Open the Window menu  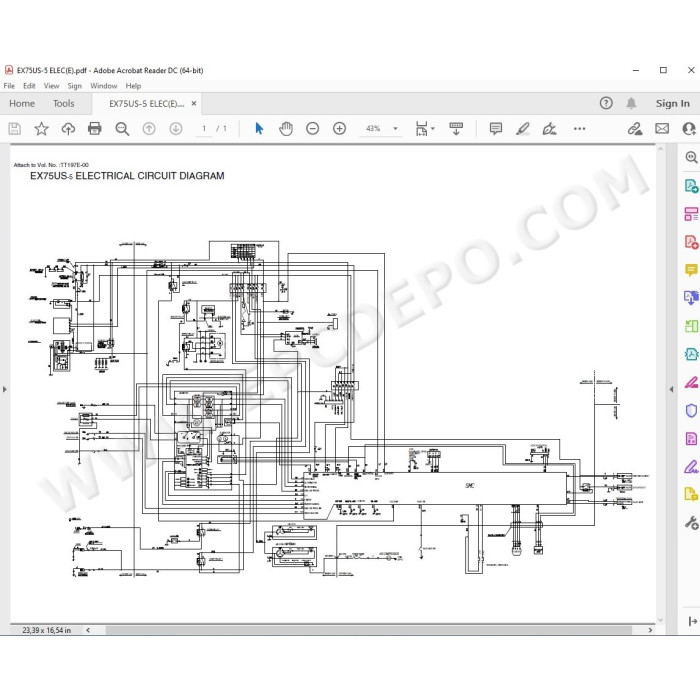[104, 86]
